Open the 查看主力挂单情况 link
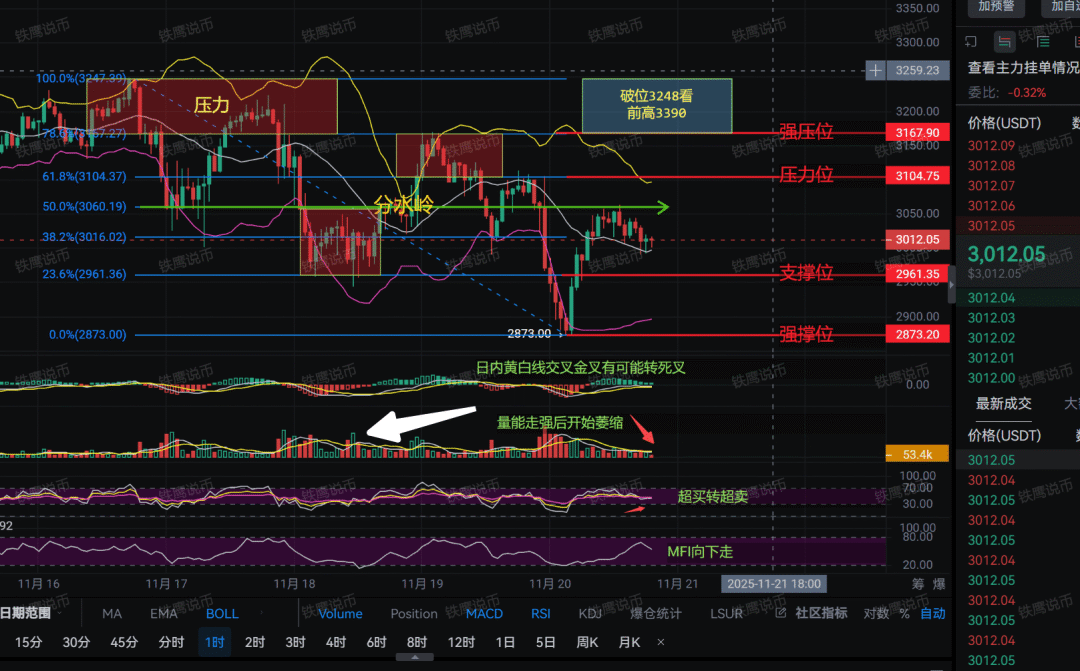Image resolution: width=1080 pixels, height=671 pixels. pyautogui.click(x=1023, y=68)
